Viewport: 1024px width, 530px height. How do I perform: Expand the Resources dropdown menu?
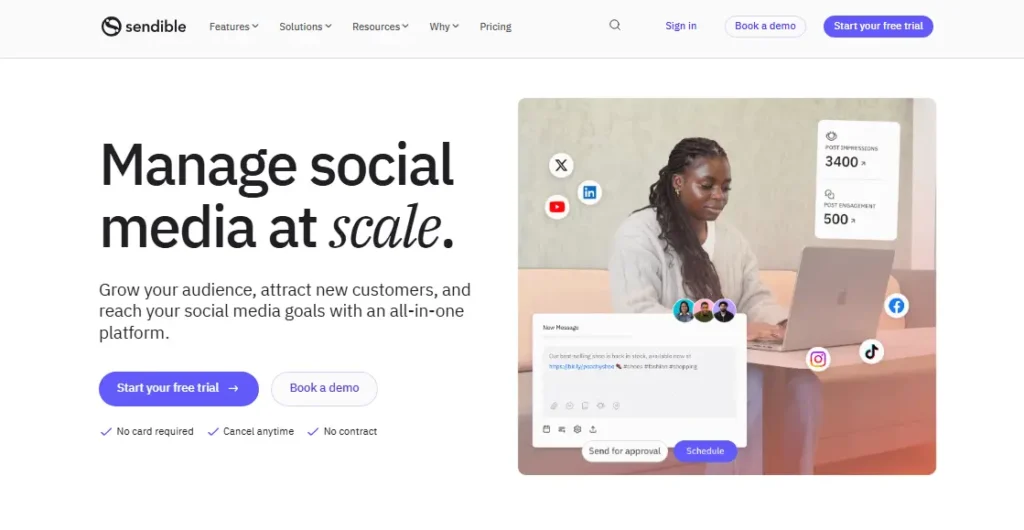pyautogui.click(x=381, y=27)
